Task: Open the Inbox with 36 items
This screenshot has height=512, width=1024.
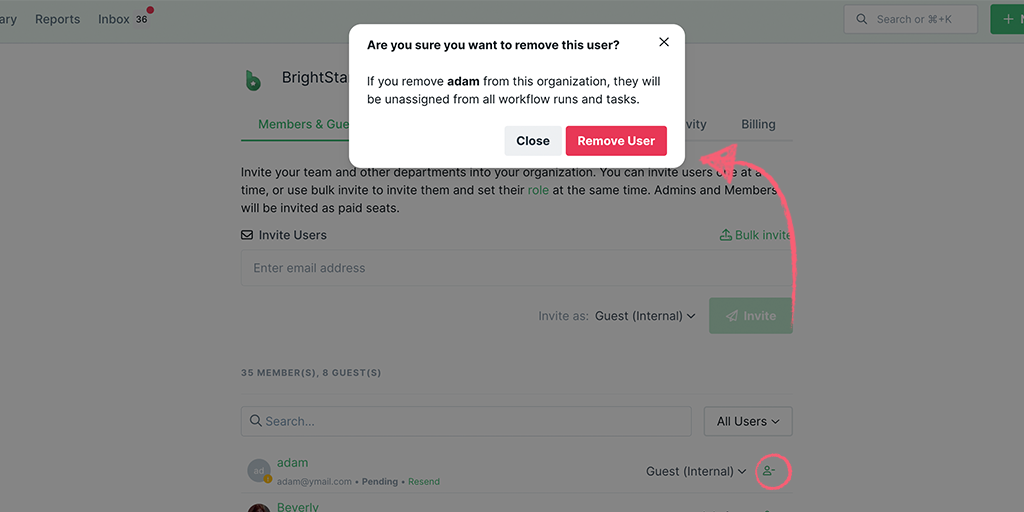Action: tap(123, 20)
